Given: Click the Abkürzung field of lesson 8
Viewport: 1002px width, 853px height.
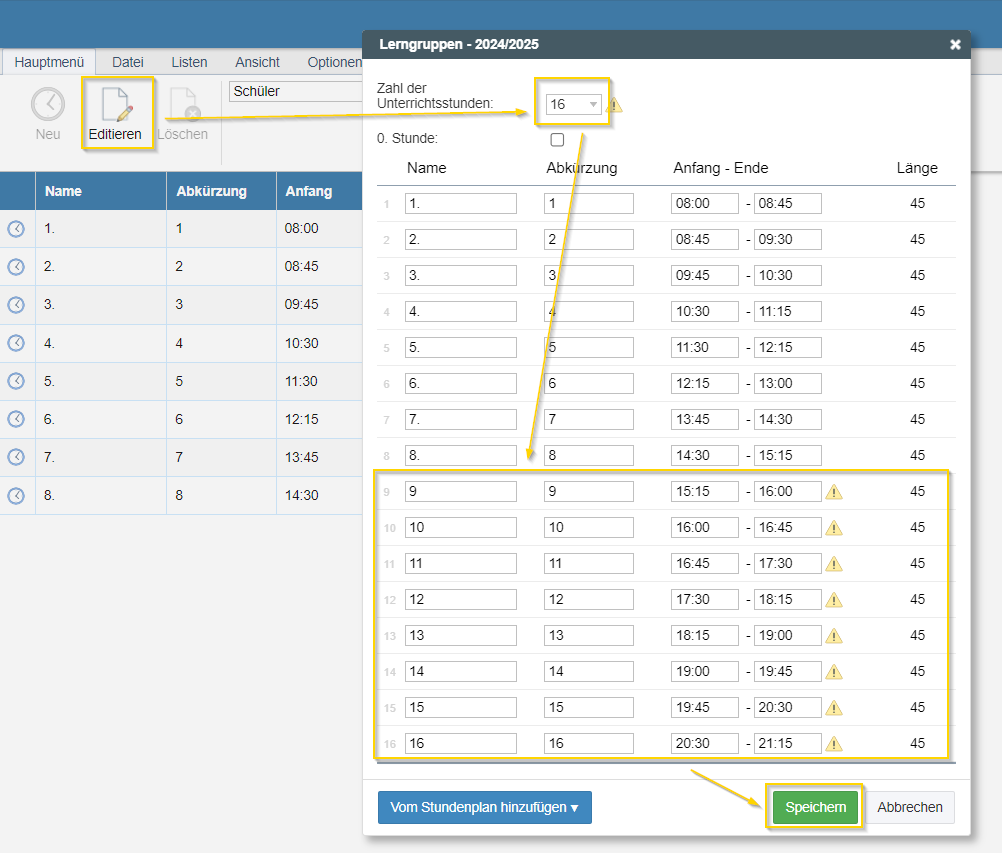Looking at the screenshot, I should point(589,456).
